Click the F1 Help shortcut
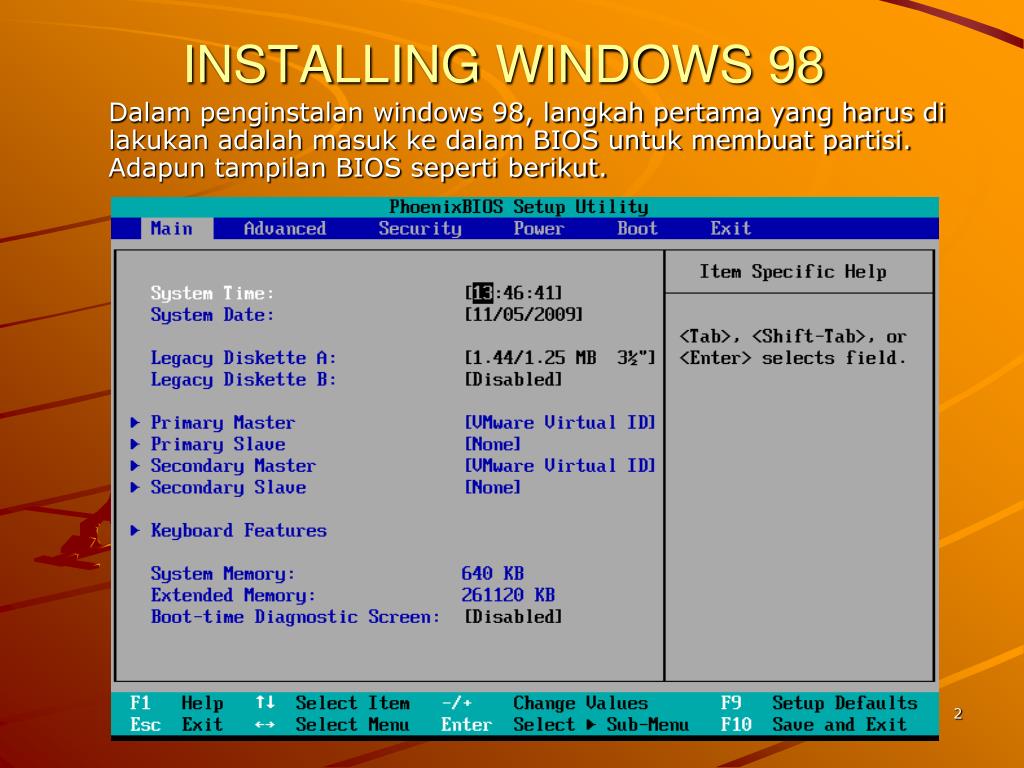The width and height of the screenshot is (1024, 768). (176, 703)
